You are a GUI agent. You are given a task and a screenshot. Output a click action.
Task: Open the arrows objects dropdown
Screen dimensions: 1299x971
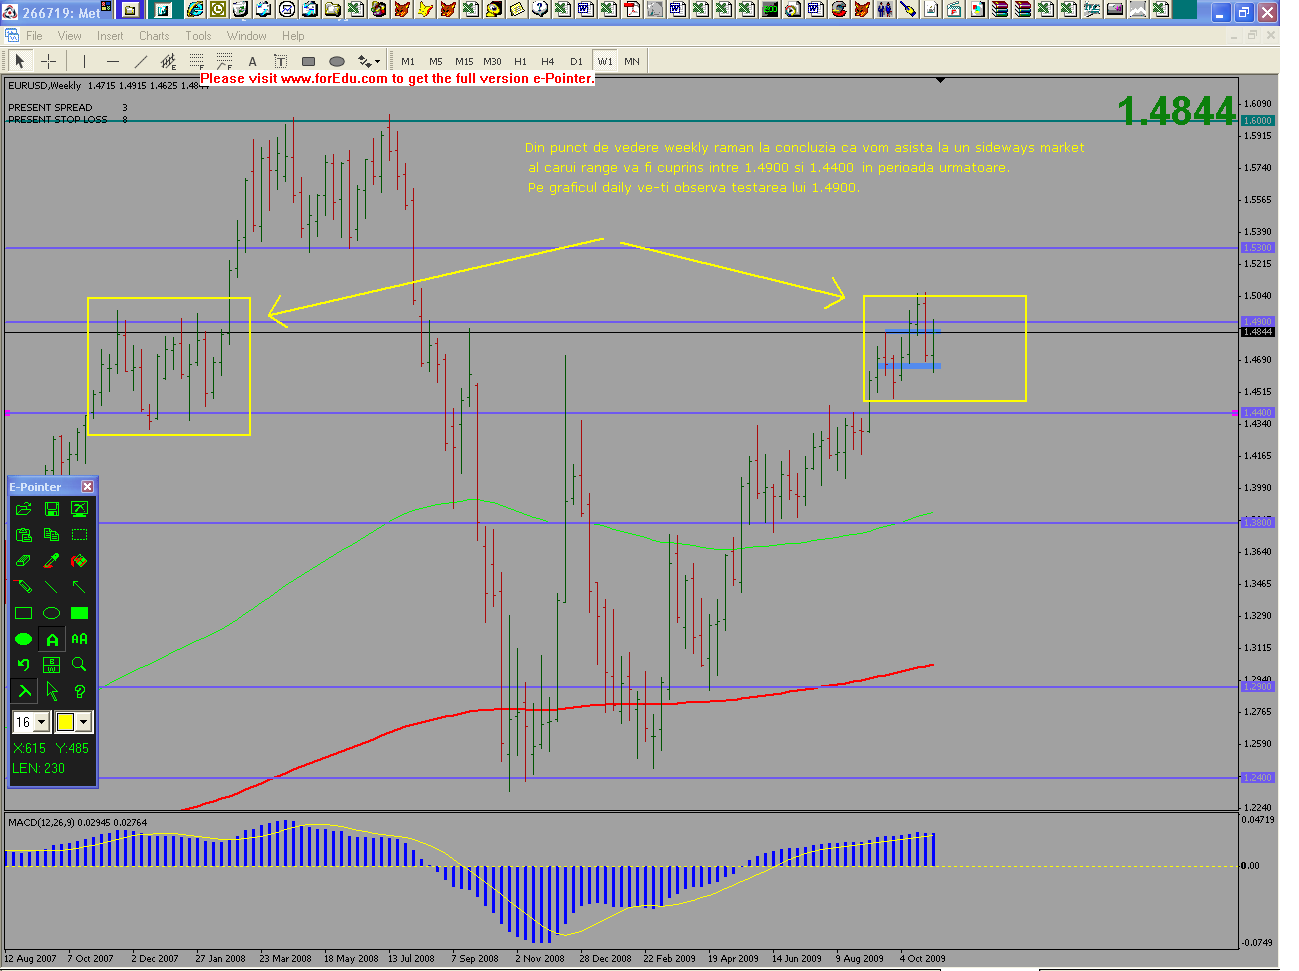pos(369,61)
